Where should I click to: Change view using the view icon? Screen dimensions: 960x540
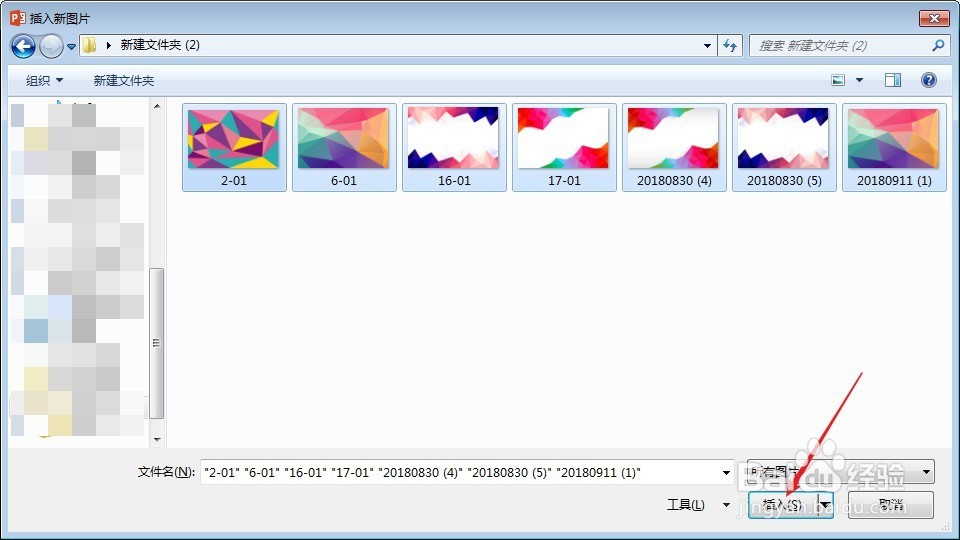(x=838, y=80)
